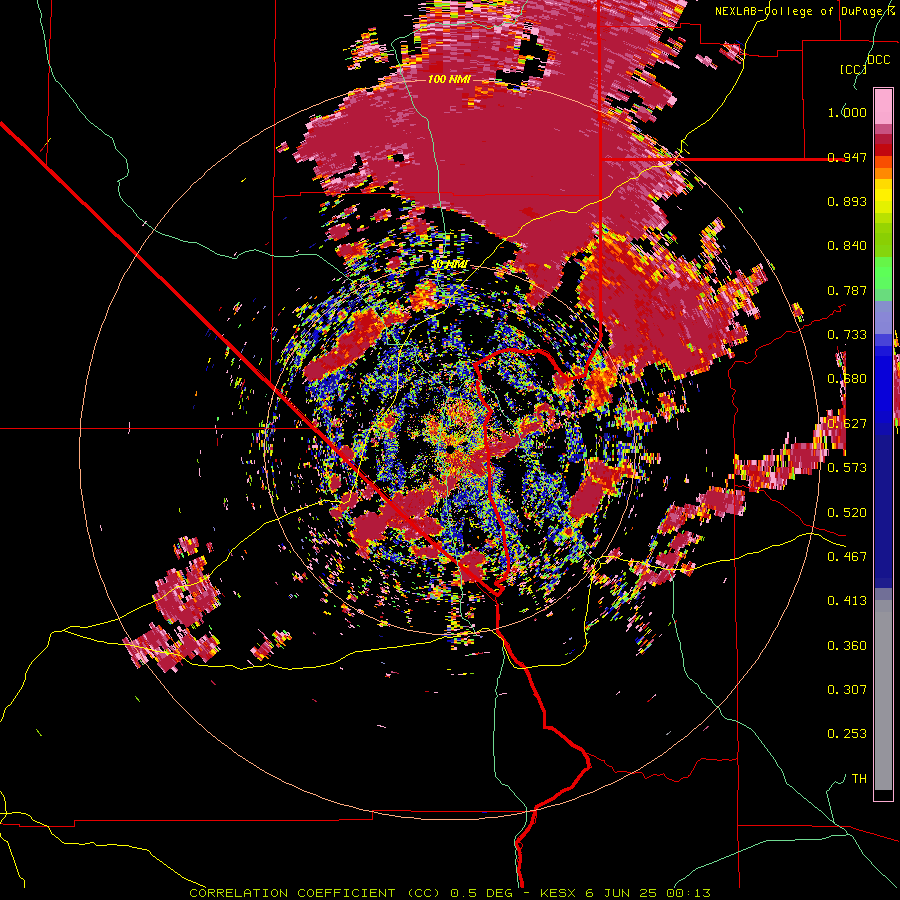Select the 0.253 legend value
The width and height of the screenshot is (900, 900).
coord(847,734)
